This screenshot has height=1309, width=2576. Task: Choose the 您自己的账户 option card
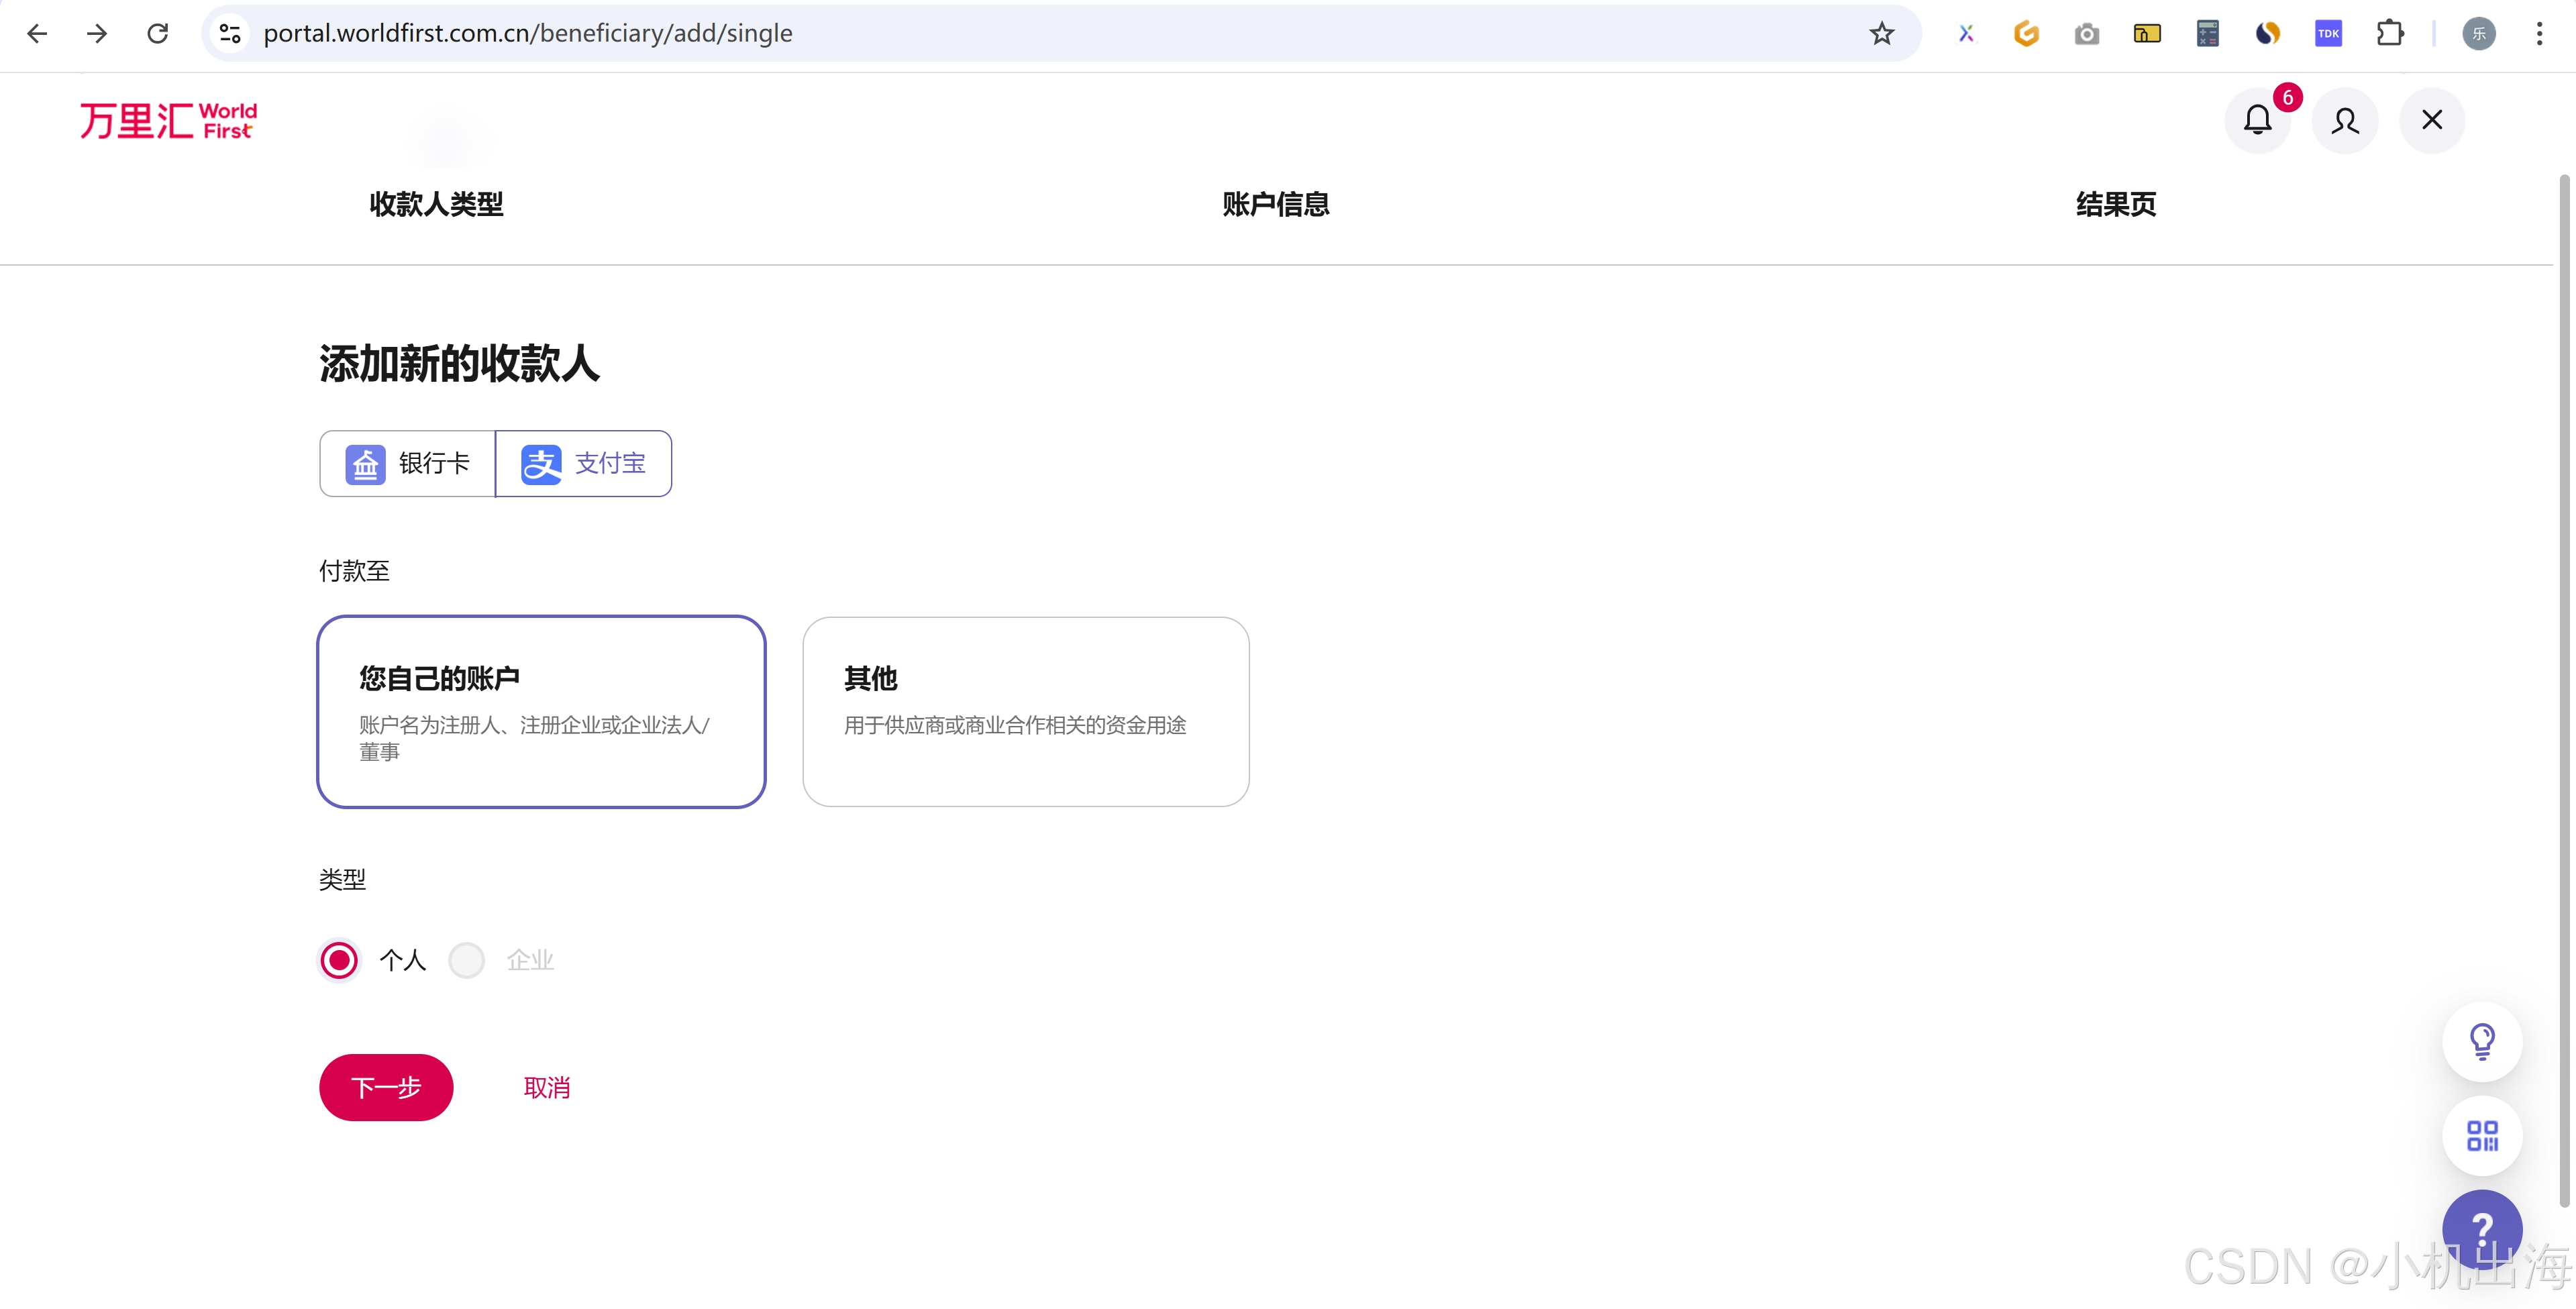[x=541, y=711]
